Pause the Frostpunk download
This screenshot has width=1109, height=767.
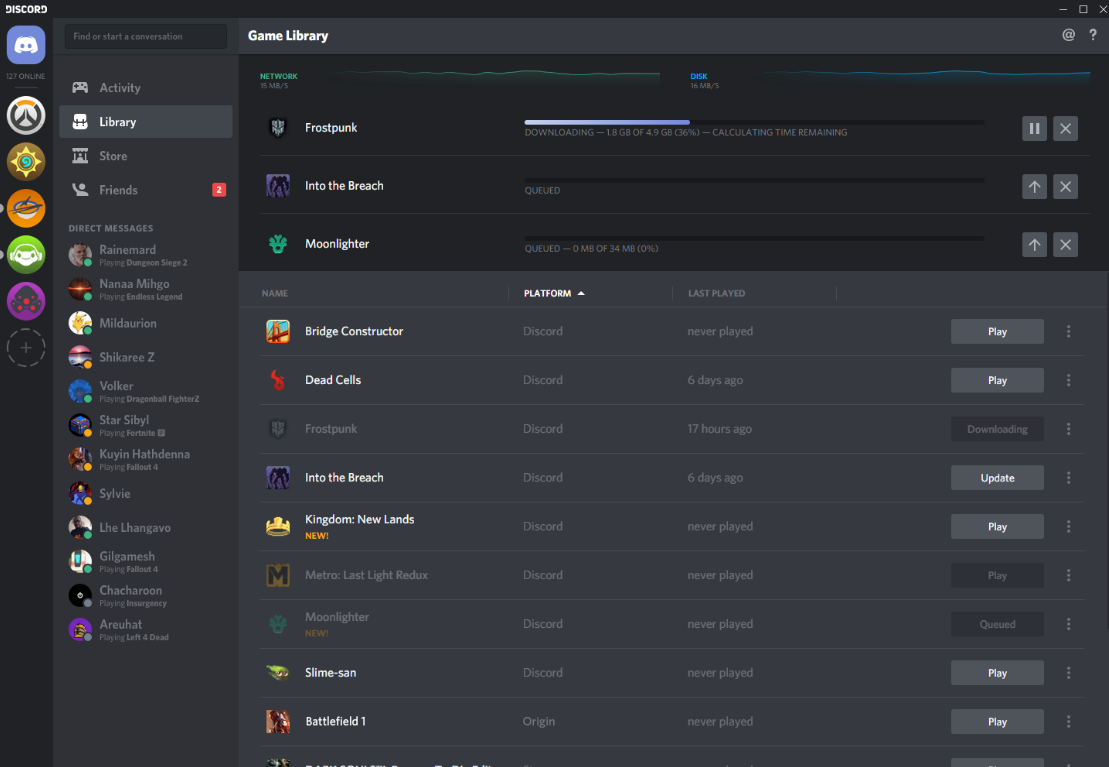click(x=1034, y=128)
